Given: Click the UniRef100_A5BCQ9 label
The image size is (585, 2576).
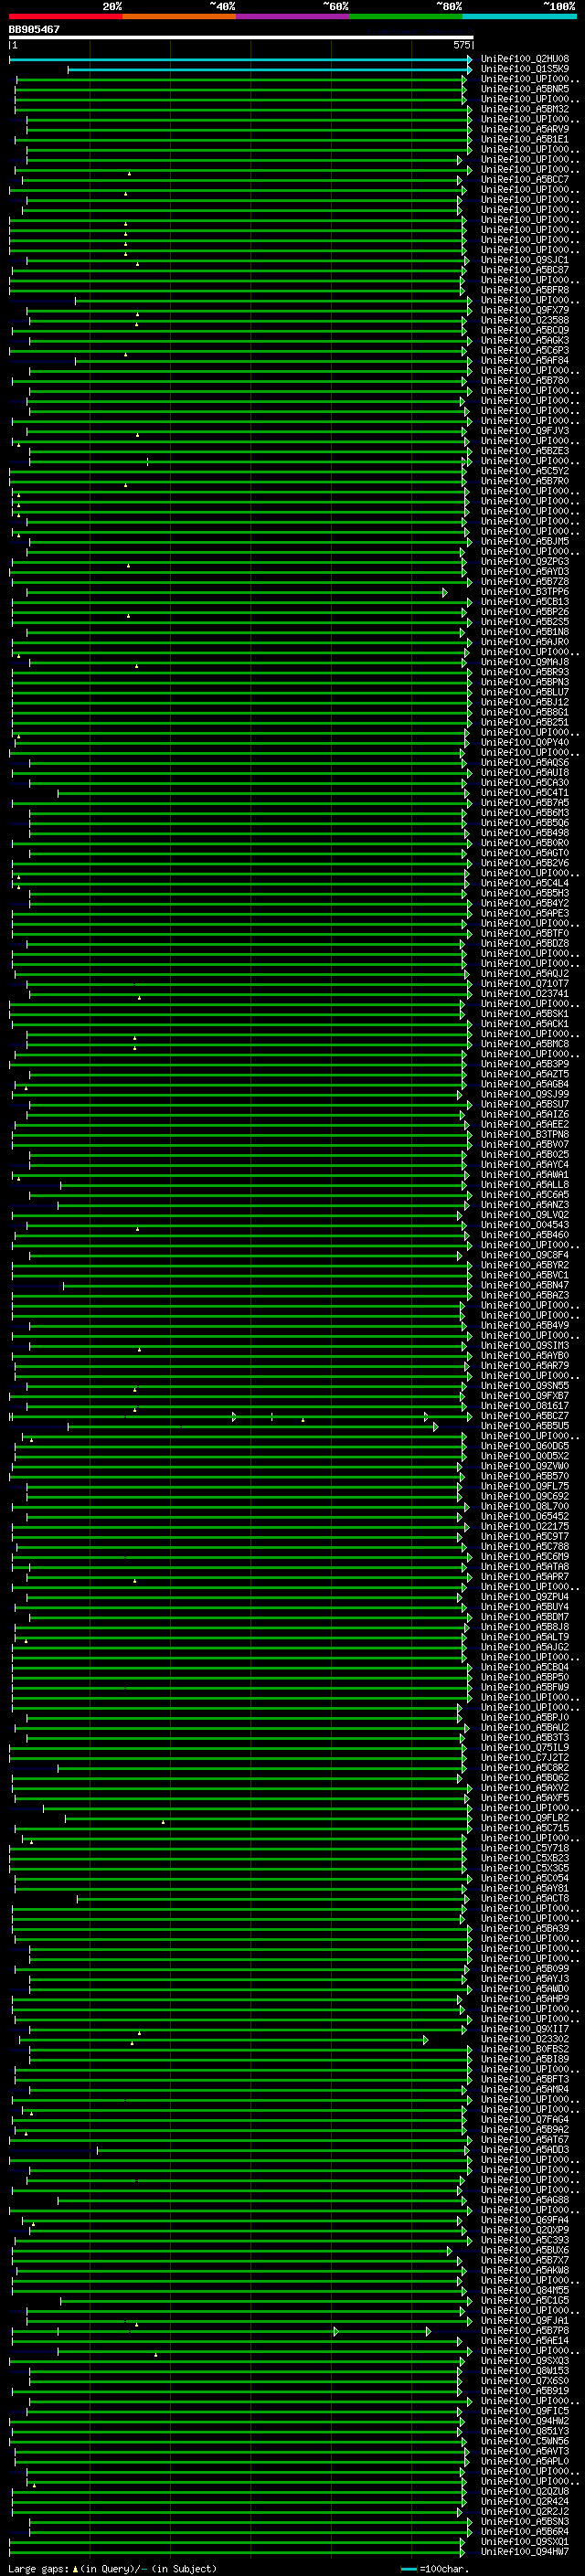Looking at the screenshot, I should [x=525, y=330].
